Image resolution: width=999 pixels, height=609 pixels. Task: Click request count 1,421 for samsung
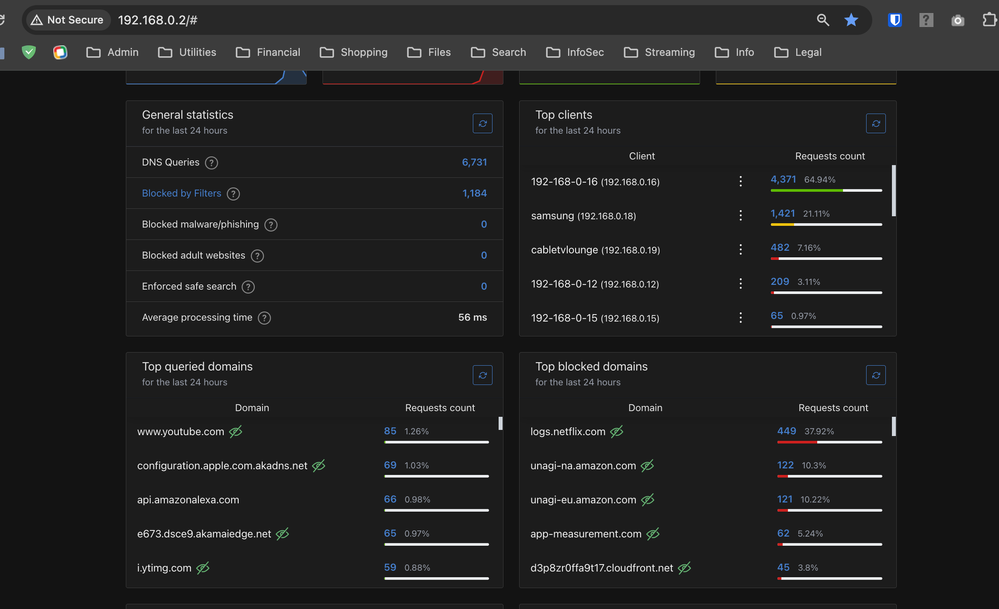(782, 213)
